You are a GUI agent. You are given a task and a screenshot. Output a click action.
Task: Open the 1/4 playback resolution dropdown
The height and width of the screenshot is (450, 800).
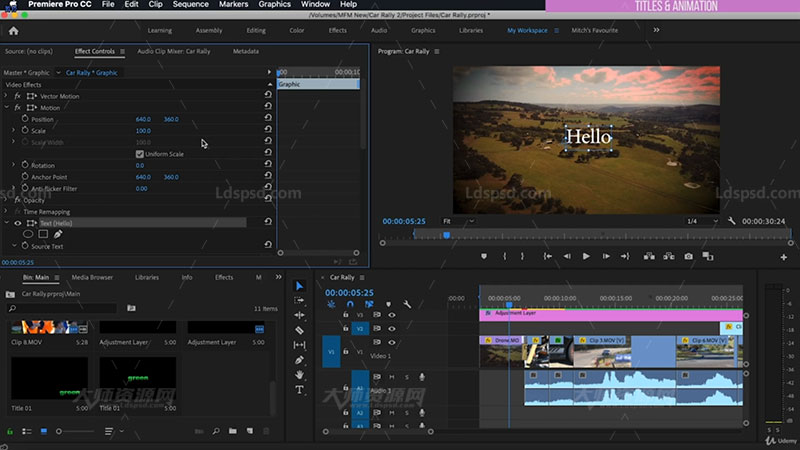pos(702,221)
